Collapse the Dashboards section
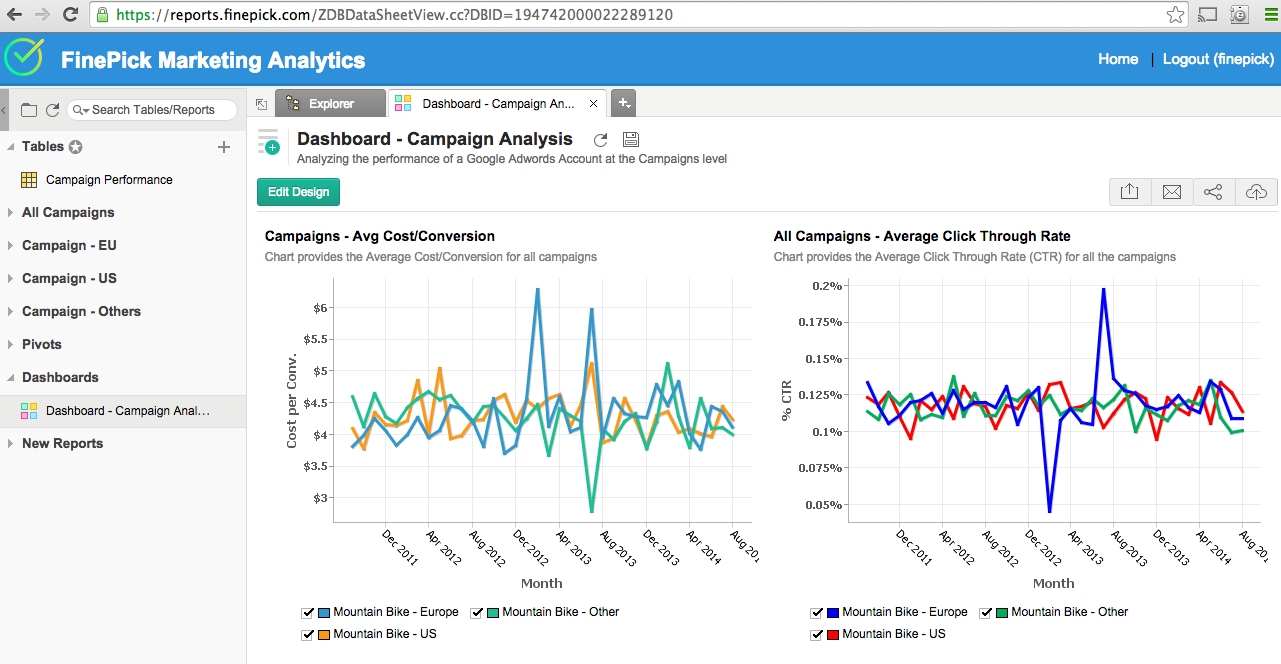 coord(11,377)
